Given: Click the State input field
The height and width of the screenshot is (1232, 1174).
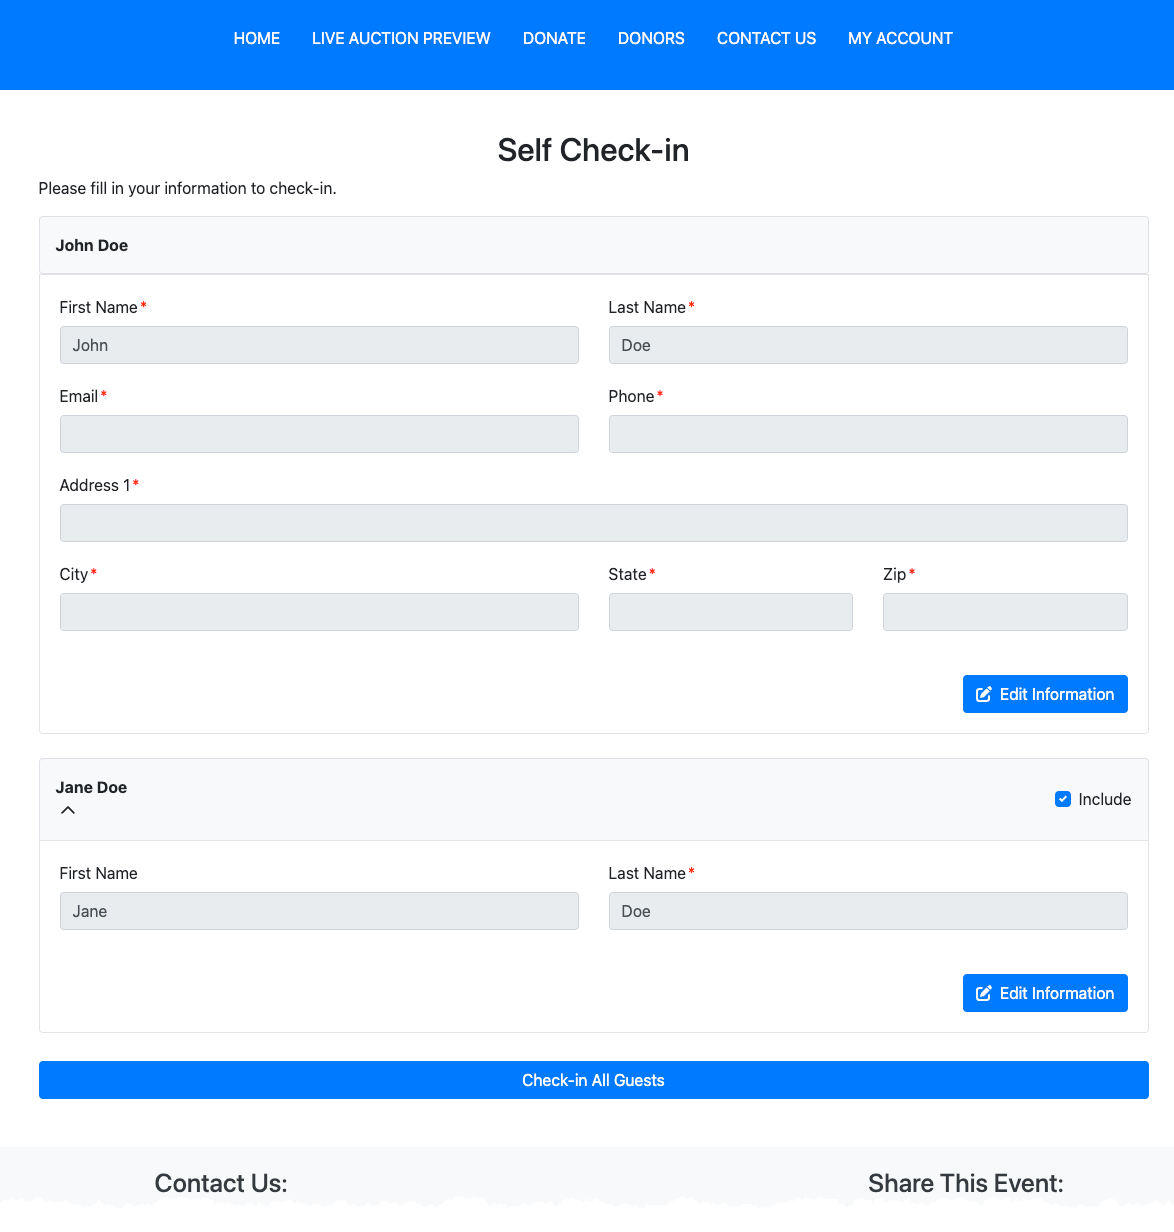Looking at the screenshot, I should [730, 612].
